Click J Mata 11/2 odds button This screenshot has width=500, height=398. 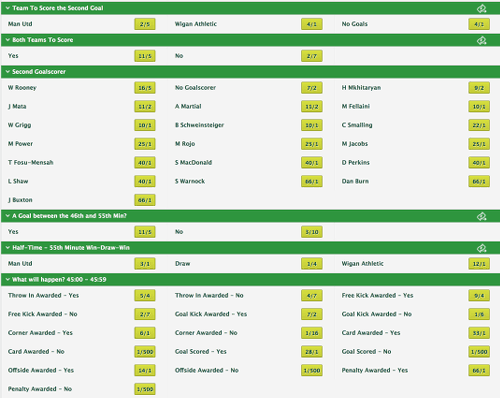(x=145, y=107)
